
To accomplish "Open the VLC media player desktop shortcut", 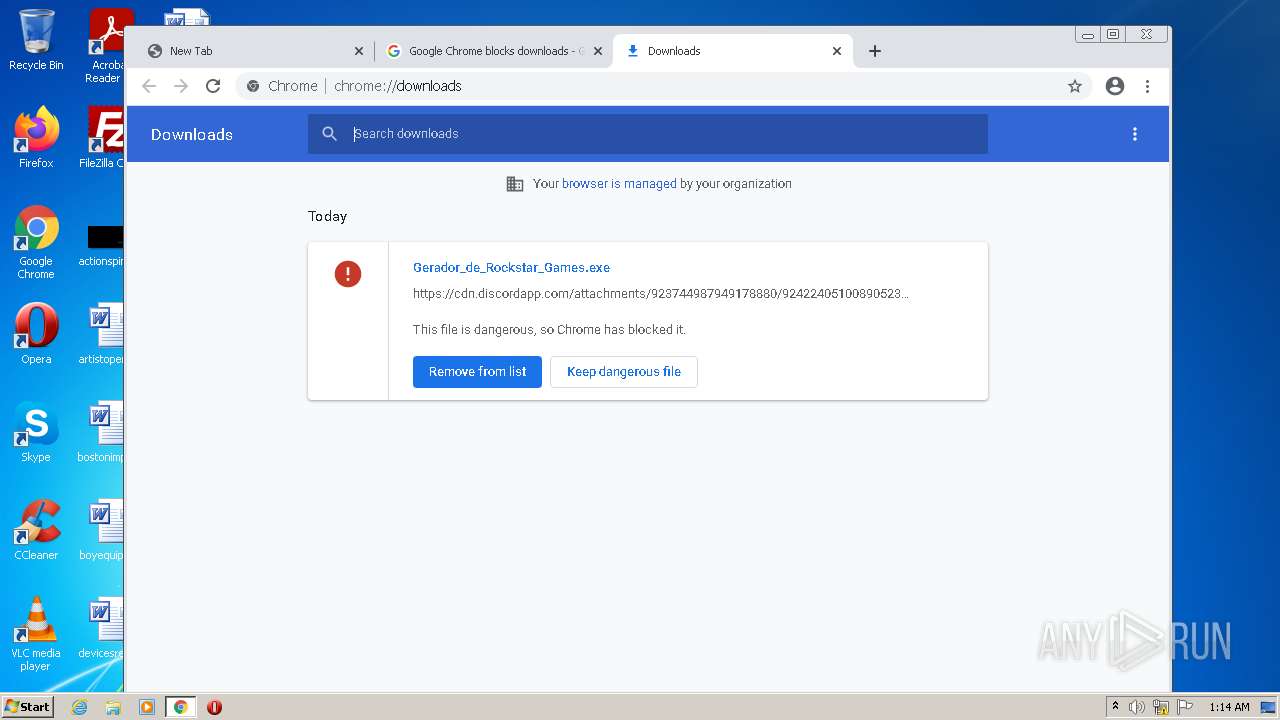I will tap(36, 634).
